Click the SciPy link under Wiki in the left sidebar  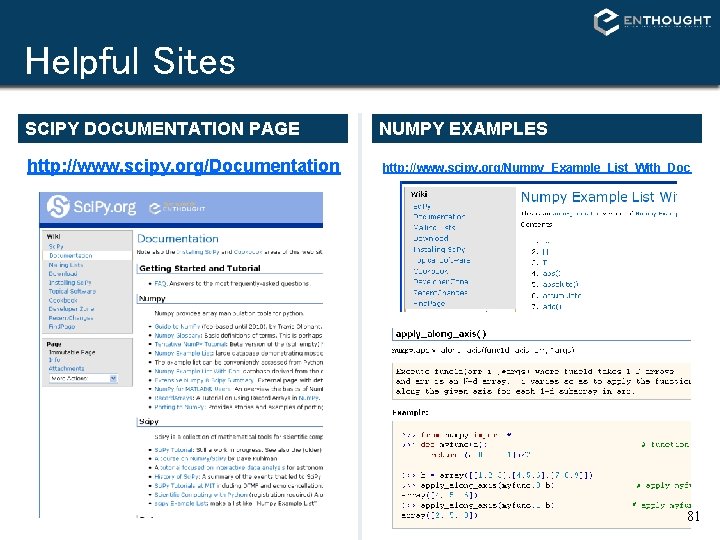coord(56,247)
